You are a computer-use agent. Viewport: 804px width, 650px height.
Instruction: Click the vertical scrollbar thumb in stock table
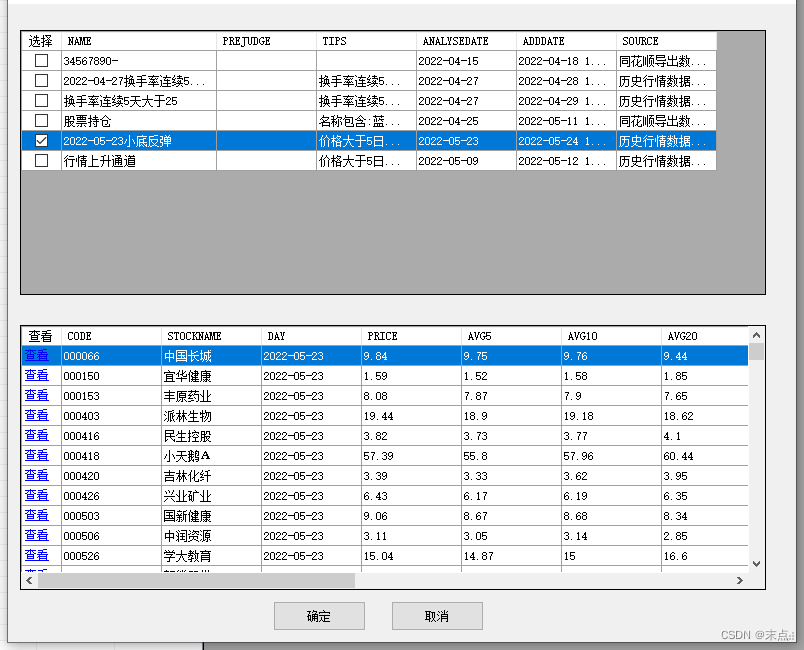click(x=756, y=352)
